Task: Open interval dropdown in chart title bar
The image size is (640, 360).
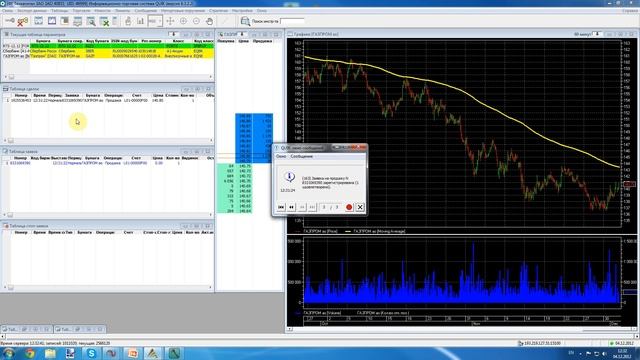Action: [597, 34]
